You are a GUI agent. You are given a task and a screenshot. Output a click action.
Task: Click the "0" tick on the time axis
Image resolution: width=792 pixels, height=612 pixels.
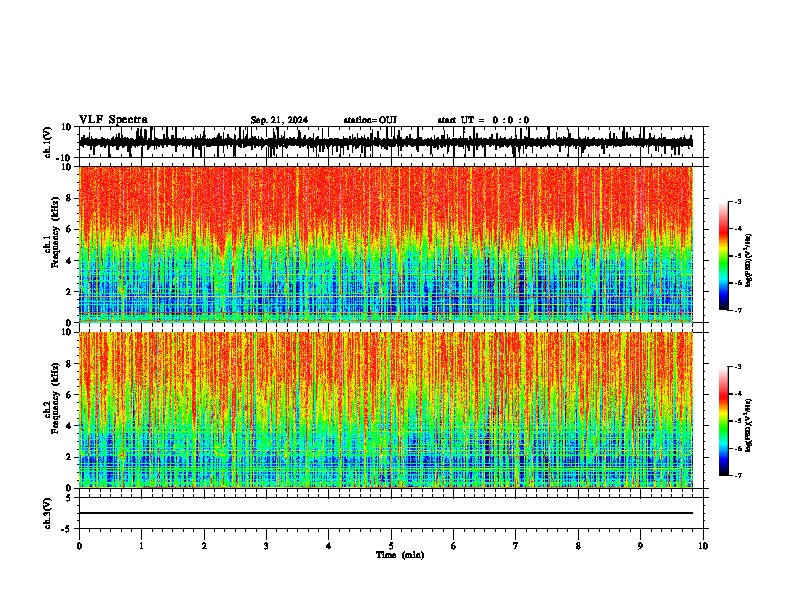tap(79, 546)
